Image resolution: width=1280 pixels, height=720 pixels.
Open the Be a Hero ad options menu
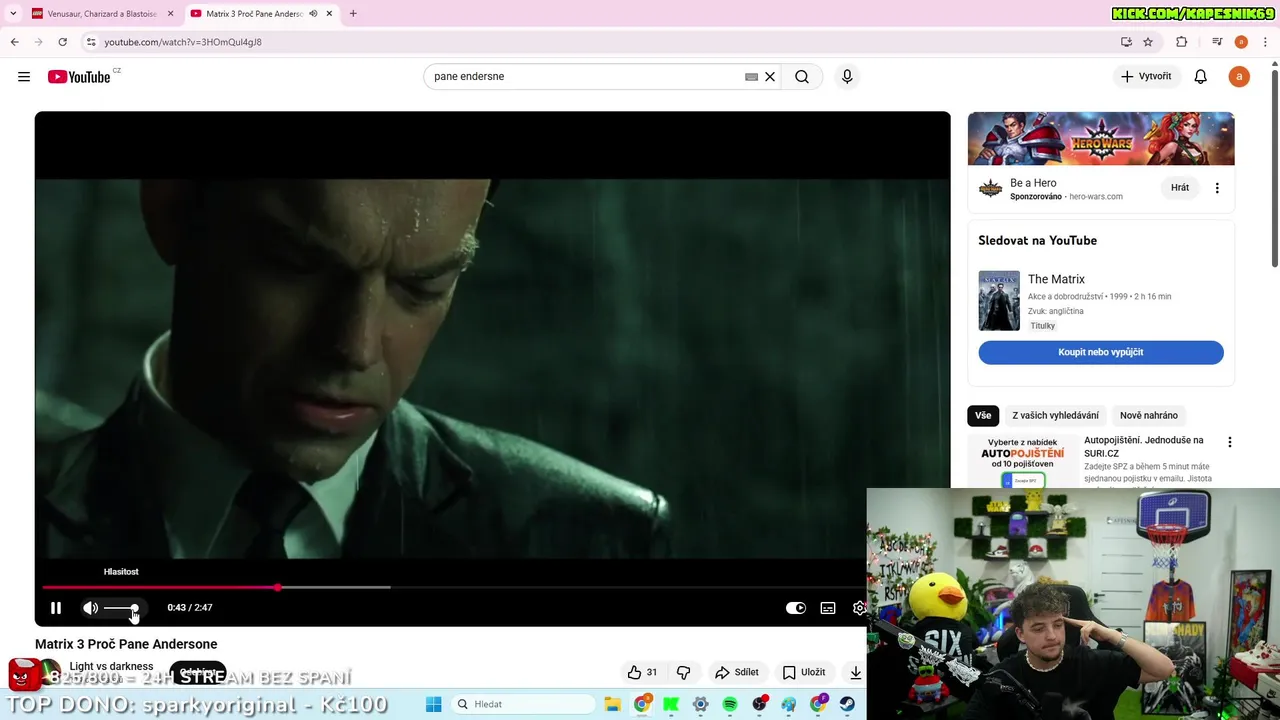1217,188
